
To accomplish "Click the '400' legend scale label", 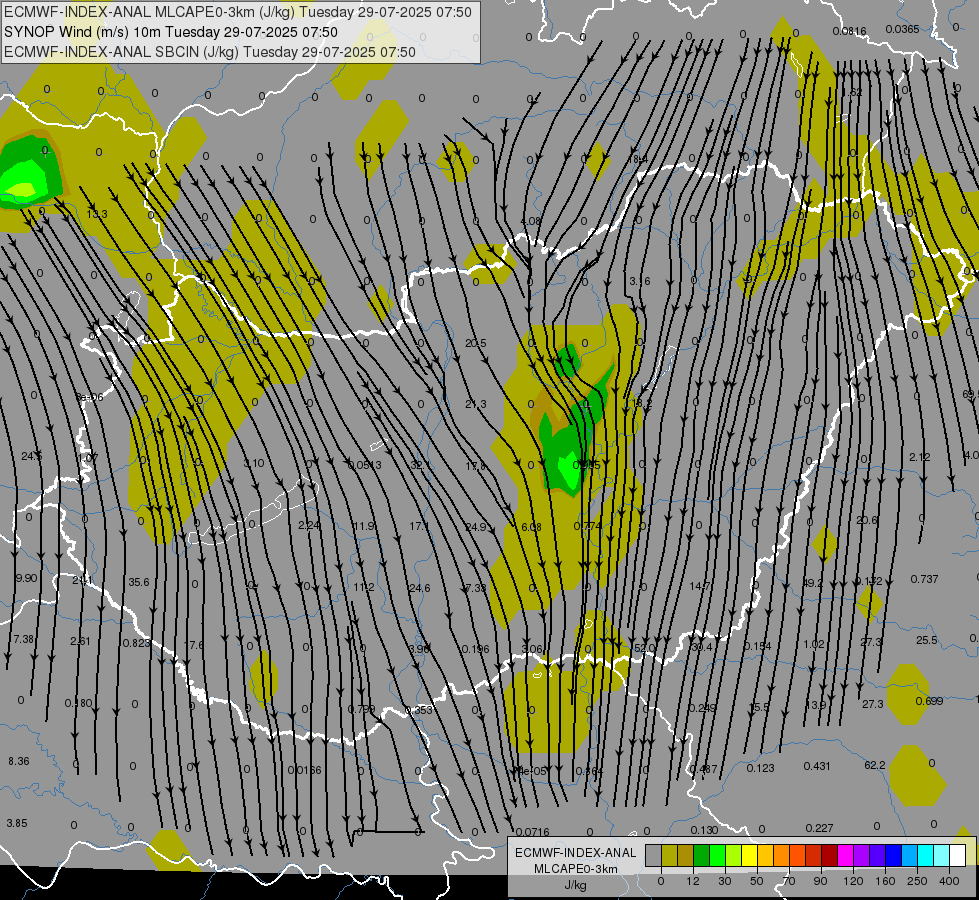I will (x=949, y=881).
